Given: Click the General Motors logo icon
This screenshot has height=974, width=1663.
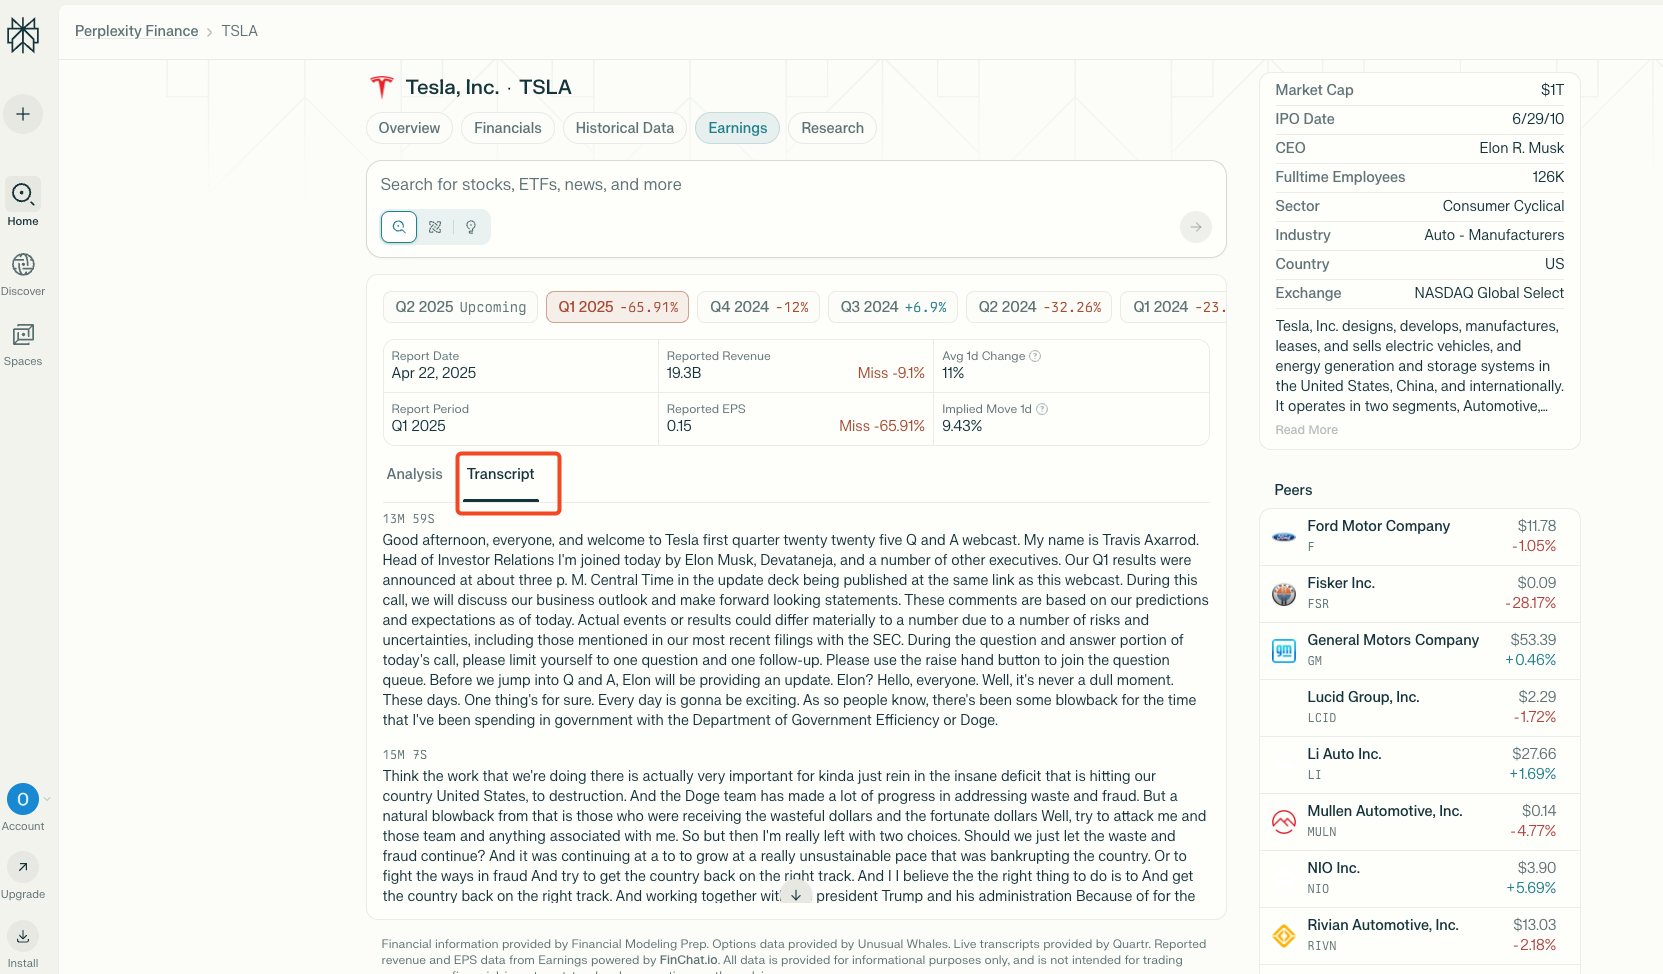Looking at the screenshot, I should (x=1284, y=651).
